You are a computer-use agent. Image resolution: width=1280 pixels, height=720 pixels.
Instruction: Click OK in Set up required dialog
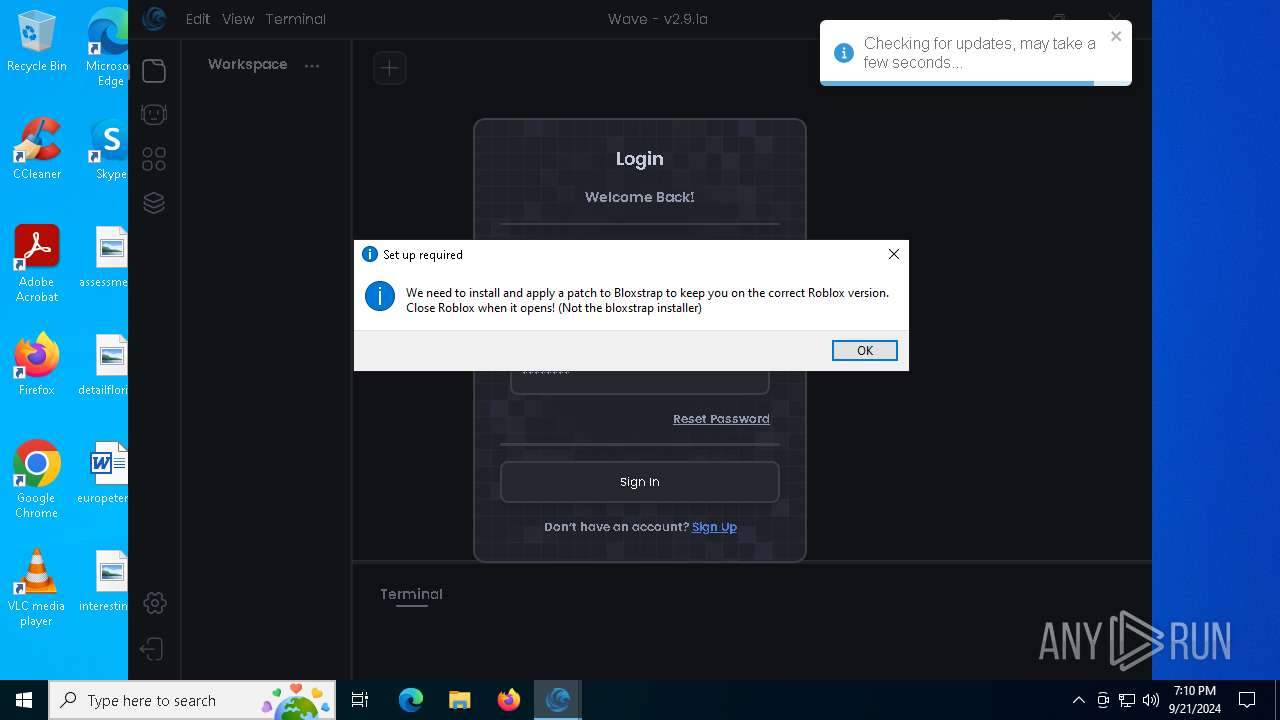click(865, 350)
